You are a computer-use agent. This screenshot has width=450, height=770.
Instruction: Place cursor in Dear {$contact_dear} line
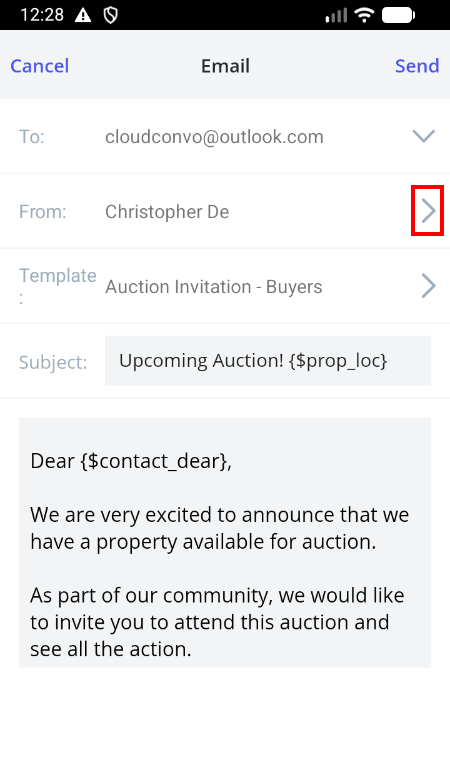tap(131, 461)
